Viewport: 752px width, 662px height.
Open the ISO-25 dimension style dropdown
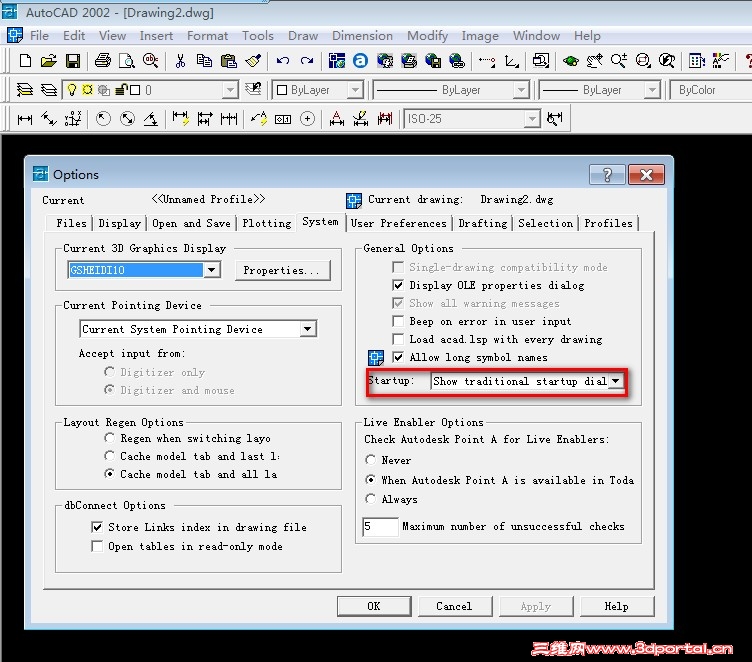(x=532, y=119)
